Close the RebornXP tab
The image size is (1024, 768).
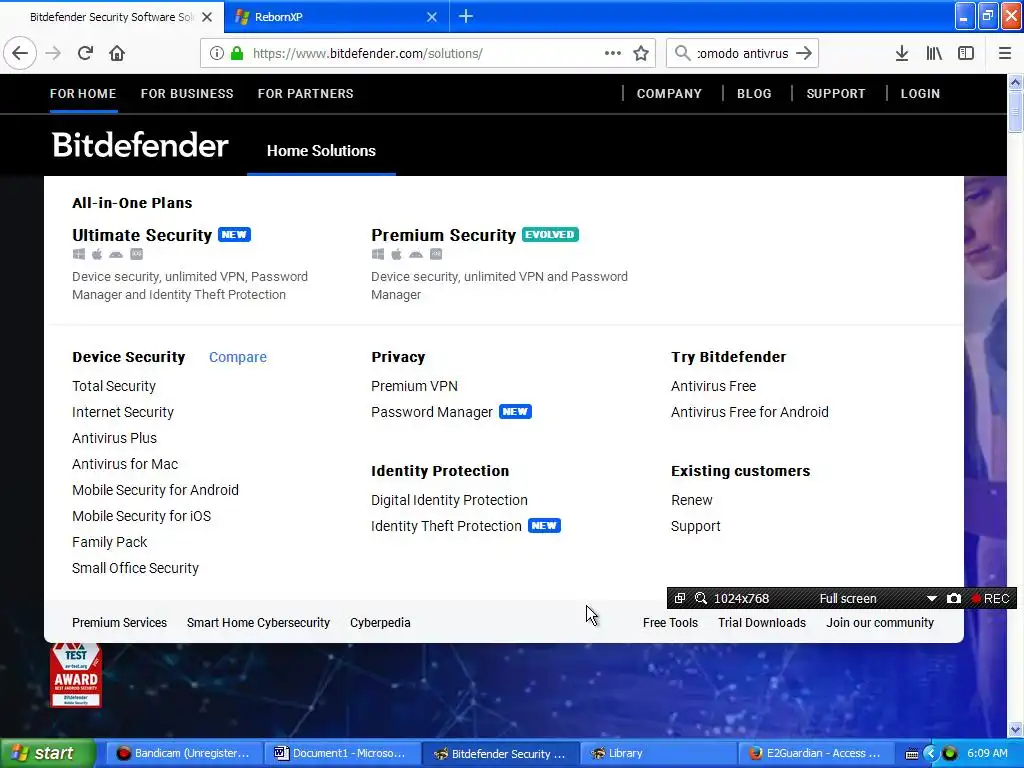click(x=432, y=17)
